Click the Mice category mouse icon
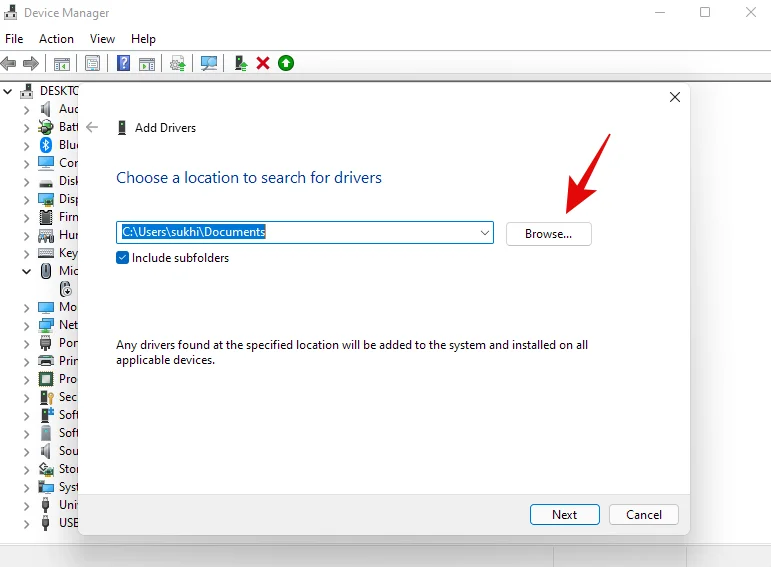This screenshot has width=771, height=567. point(46,271)
